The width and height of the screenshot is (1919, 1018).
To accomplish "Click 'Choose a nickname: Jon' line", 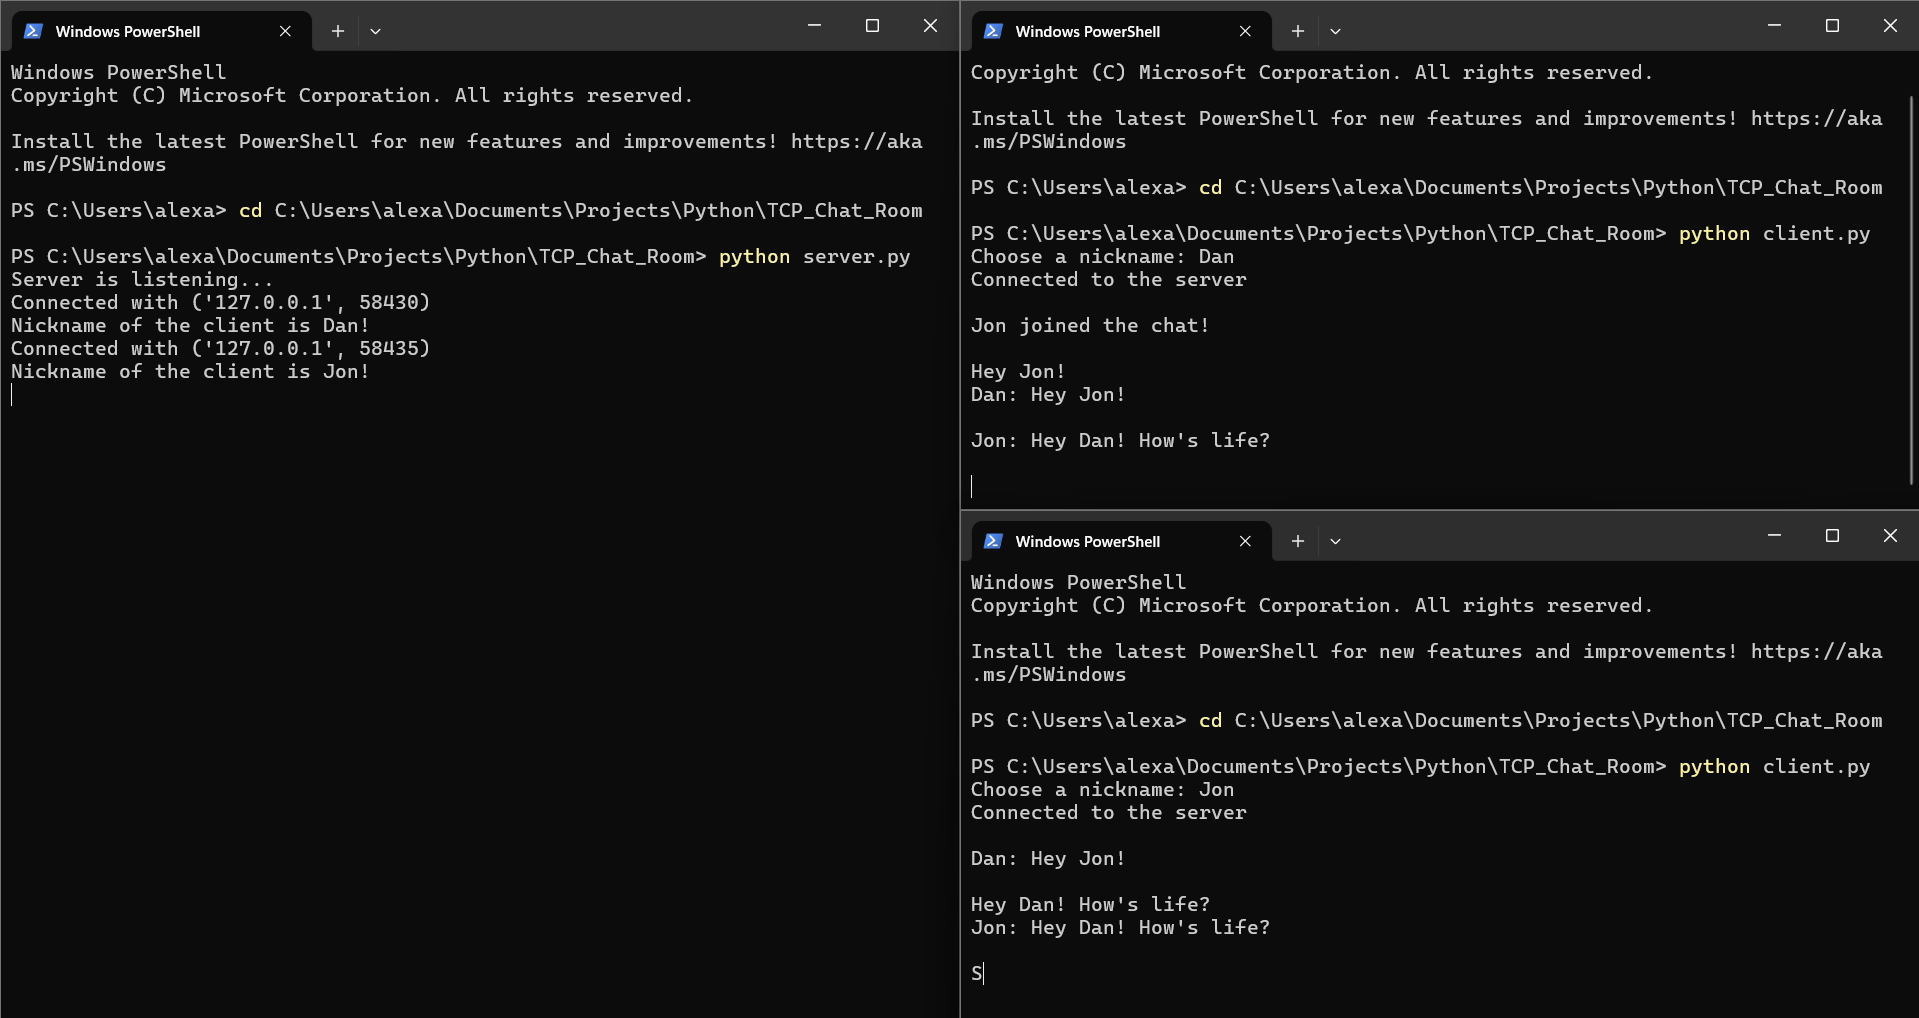I will [1102, 790].
